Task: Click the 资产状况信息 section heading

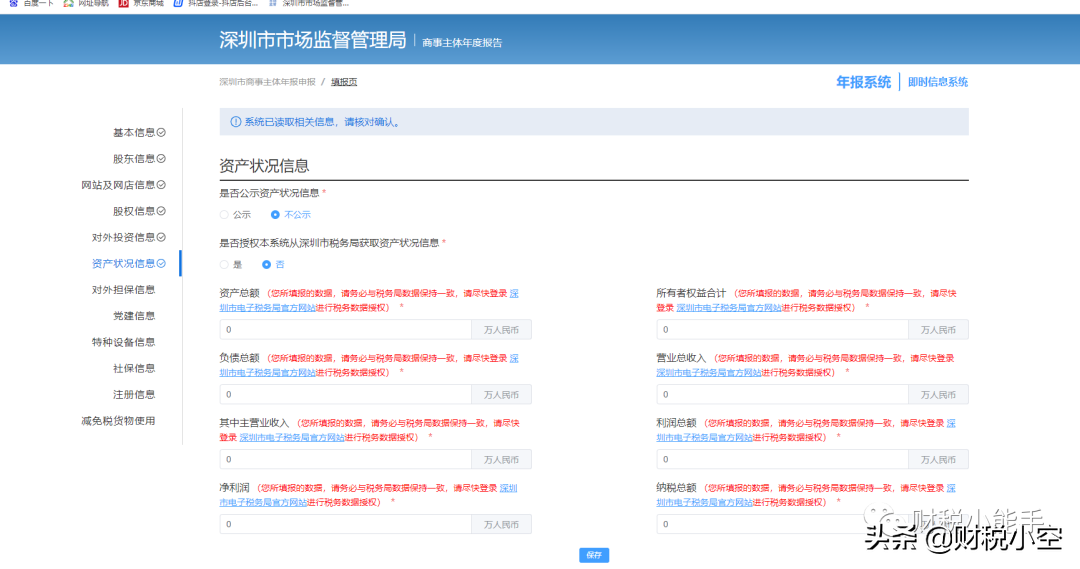Action: [264, 166]
